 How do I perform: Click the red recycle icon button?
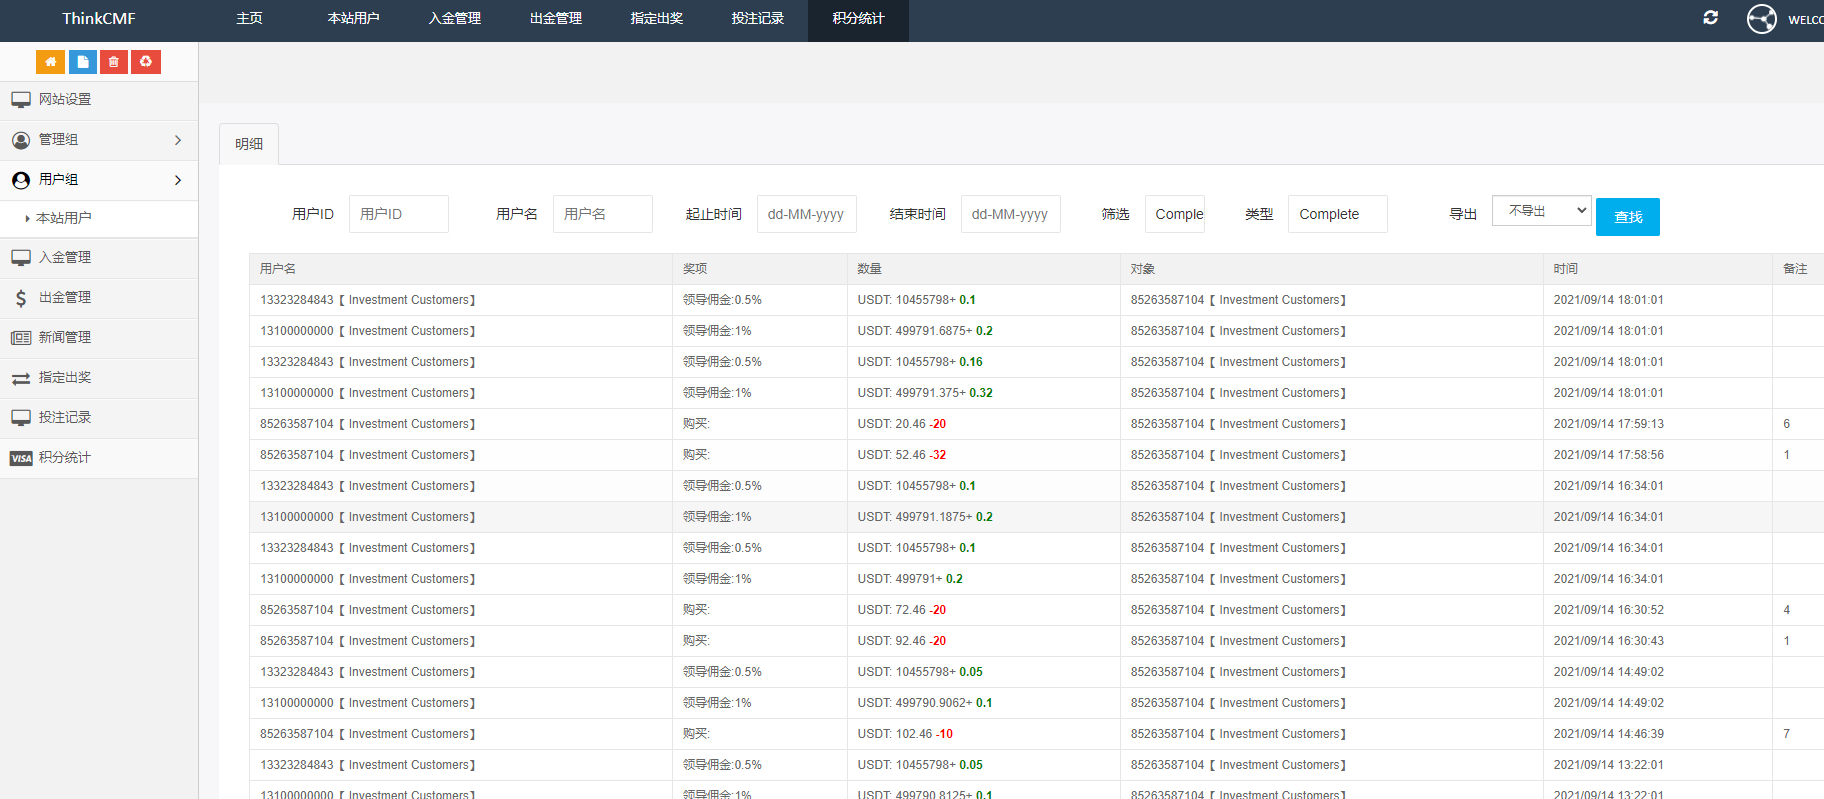146,62
